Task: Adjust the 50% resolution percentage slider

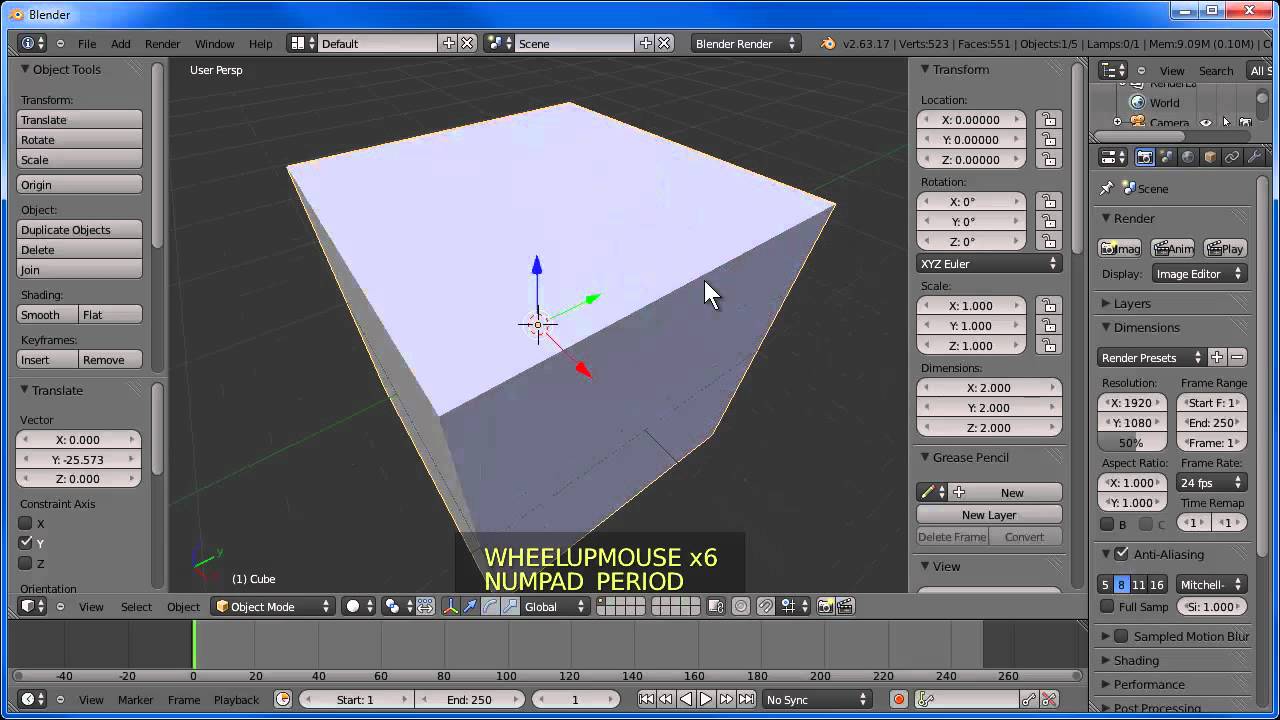Action: [1132, 442]
